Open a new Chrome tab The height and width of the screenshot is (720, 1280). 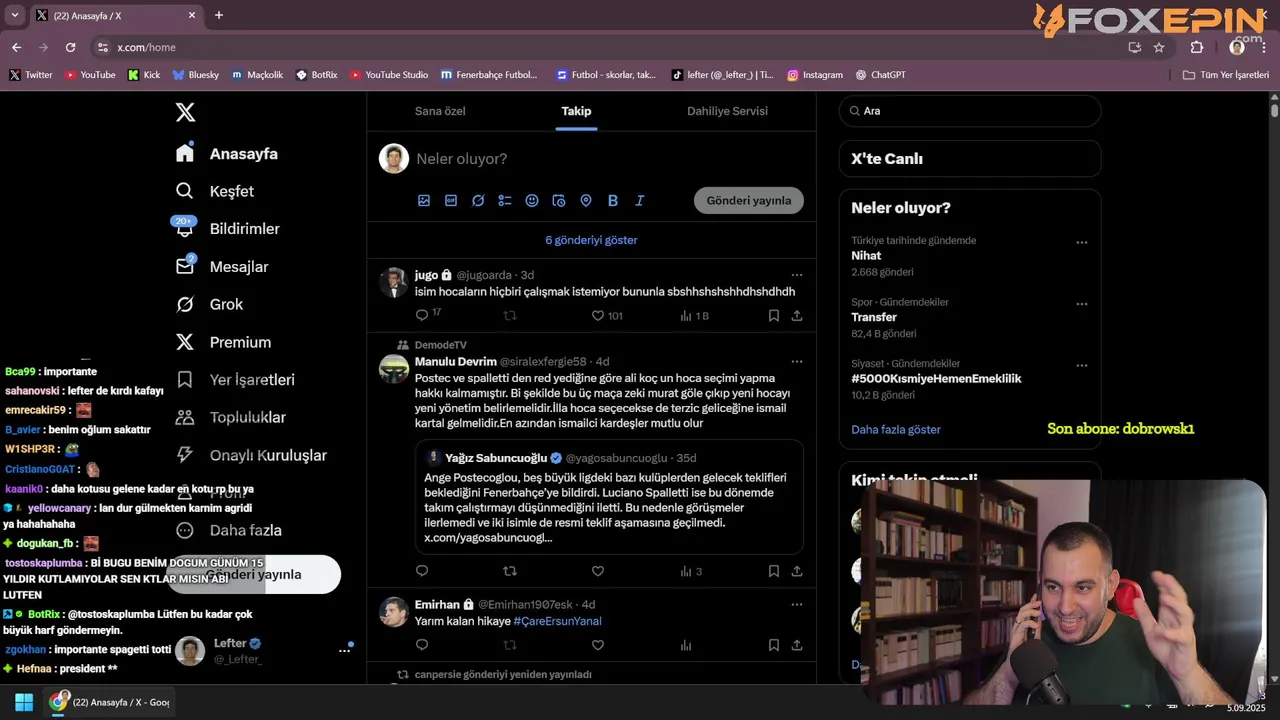point(219,15)
